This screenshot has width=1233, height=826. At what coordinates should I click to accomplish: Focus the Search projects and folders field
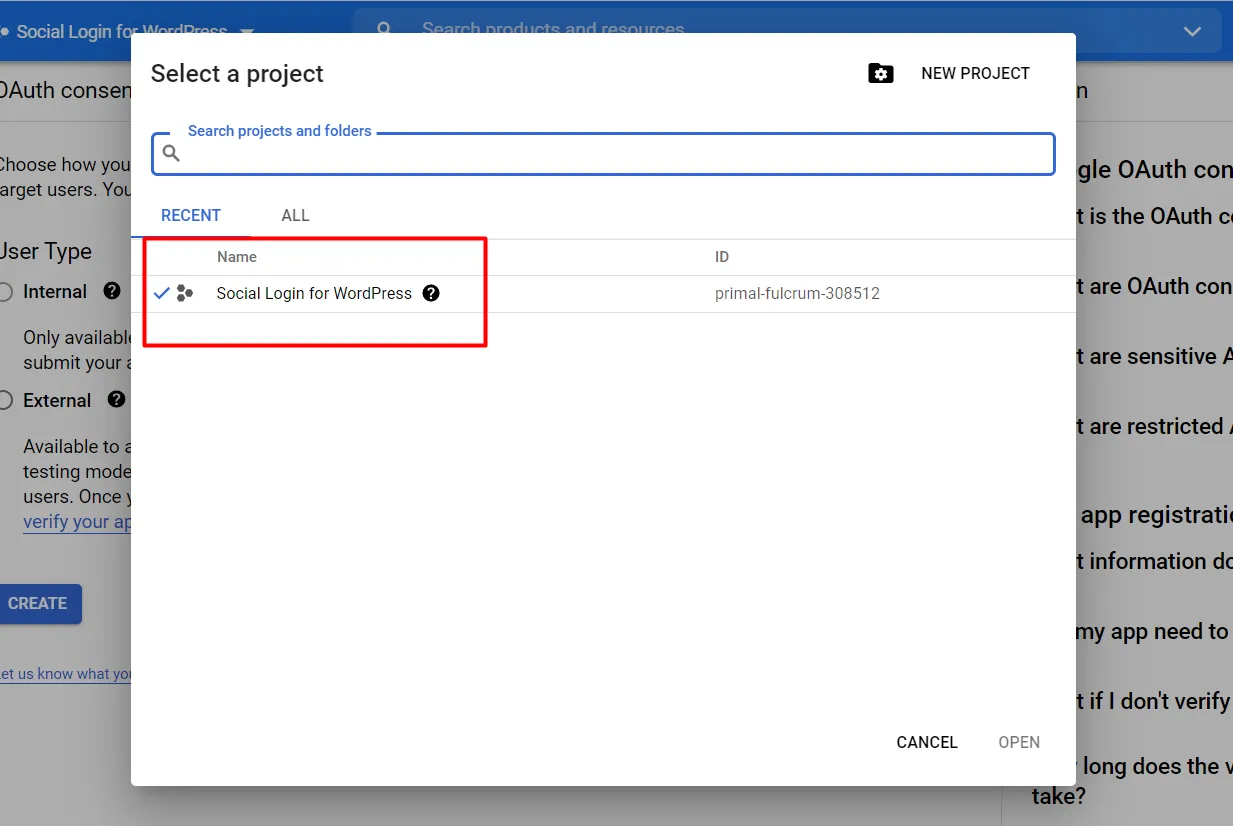[603, 154]
